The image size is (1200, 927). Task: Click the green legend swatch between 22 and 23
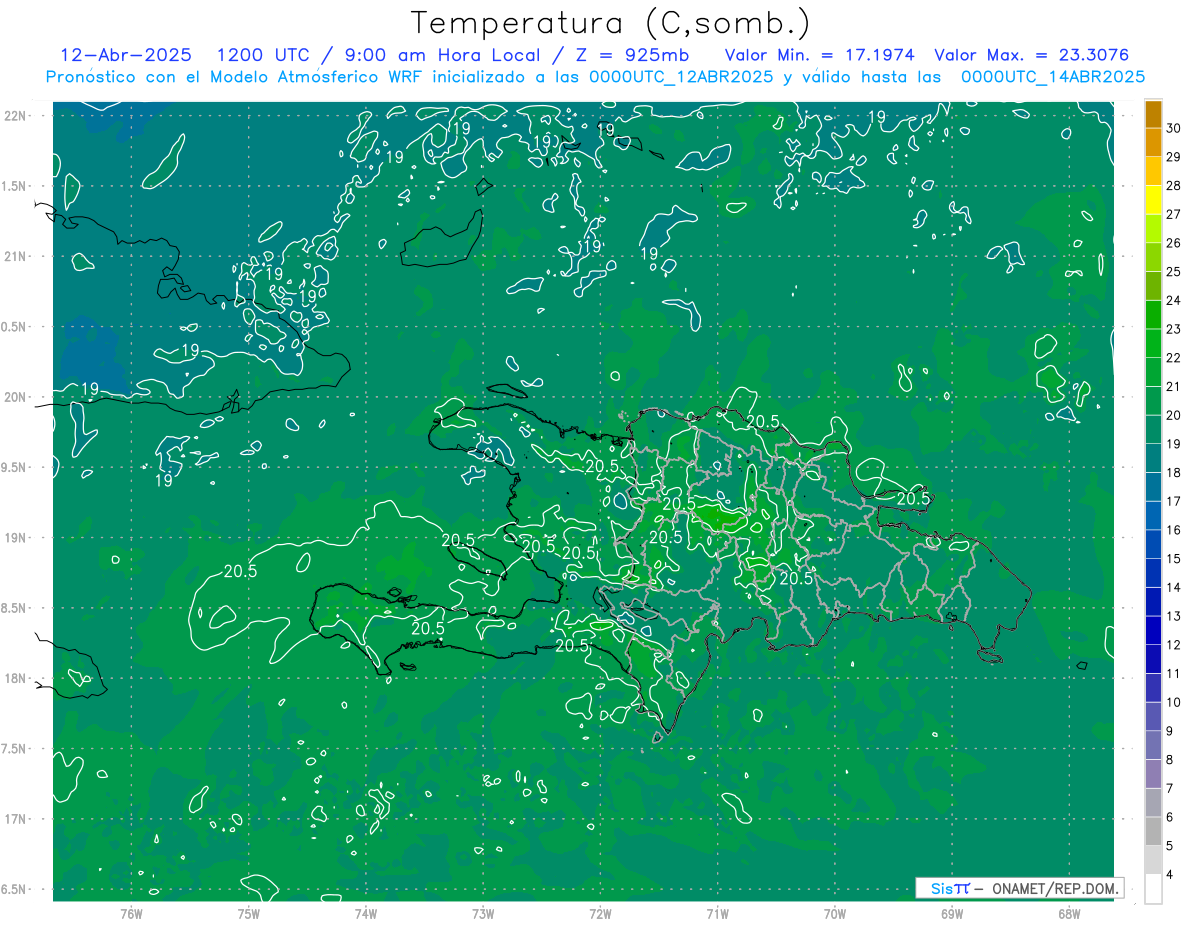[x=1154, y=344]
